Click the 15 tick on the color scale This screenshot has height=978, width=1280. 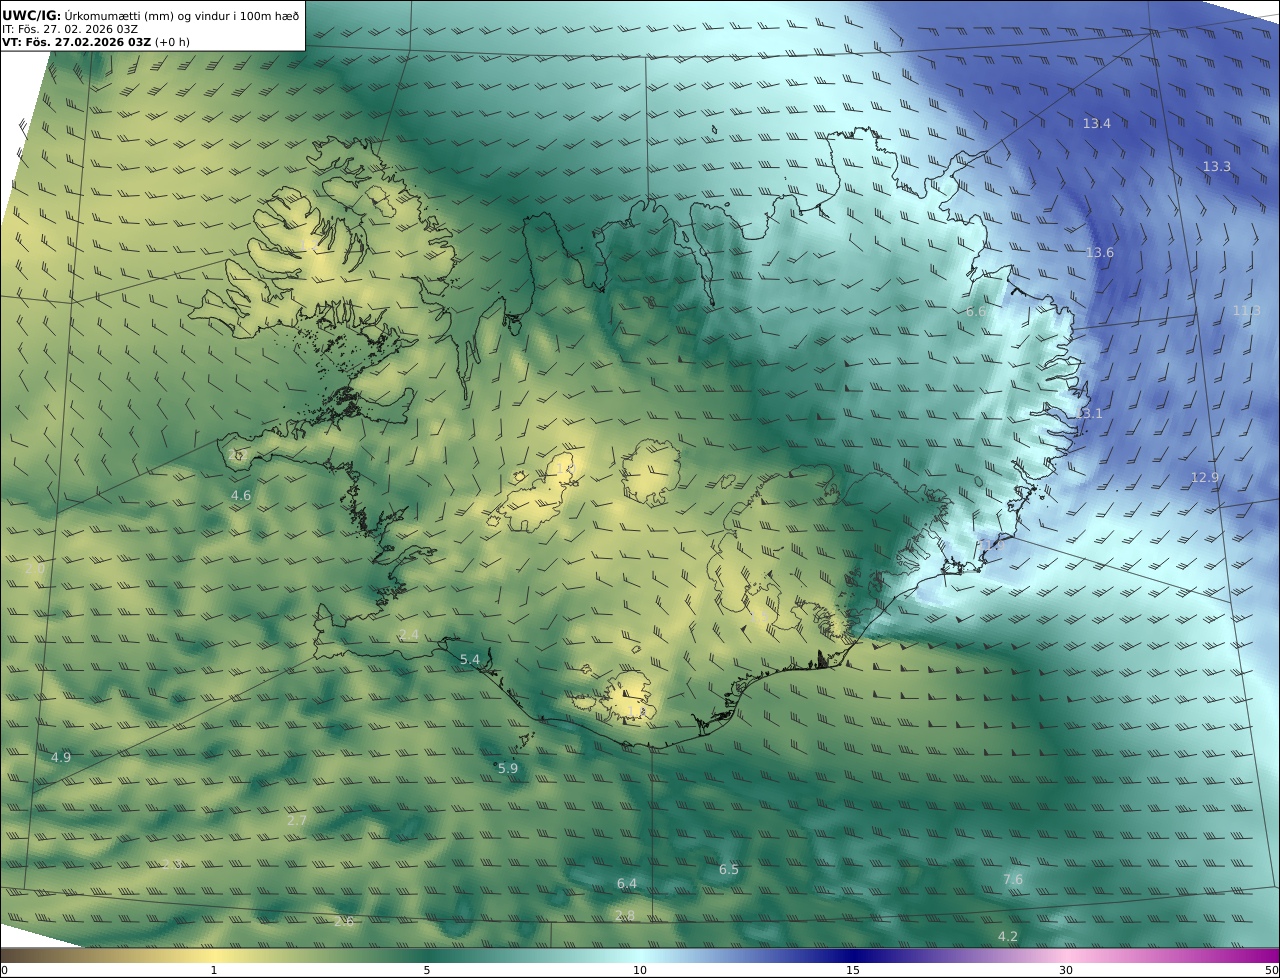pos(853,970)
